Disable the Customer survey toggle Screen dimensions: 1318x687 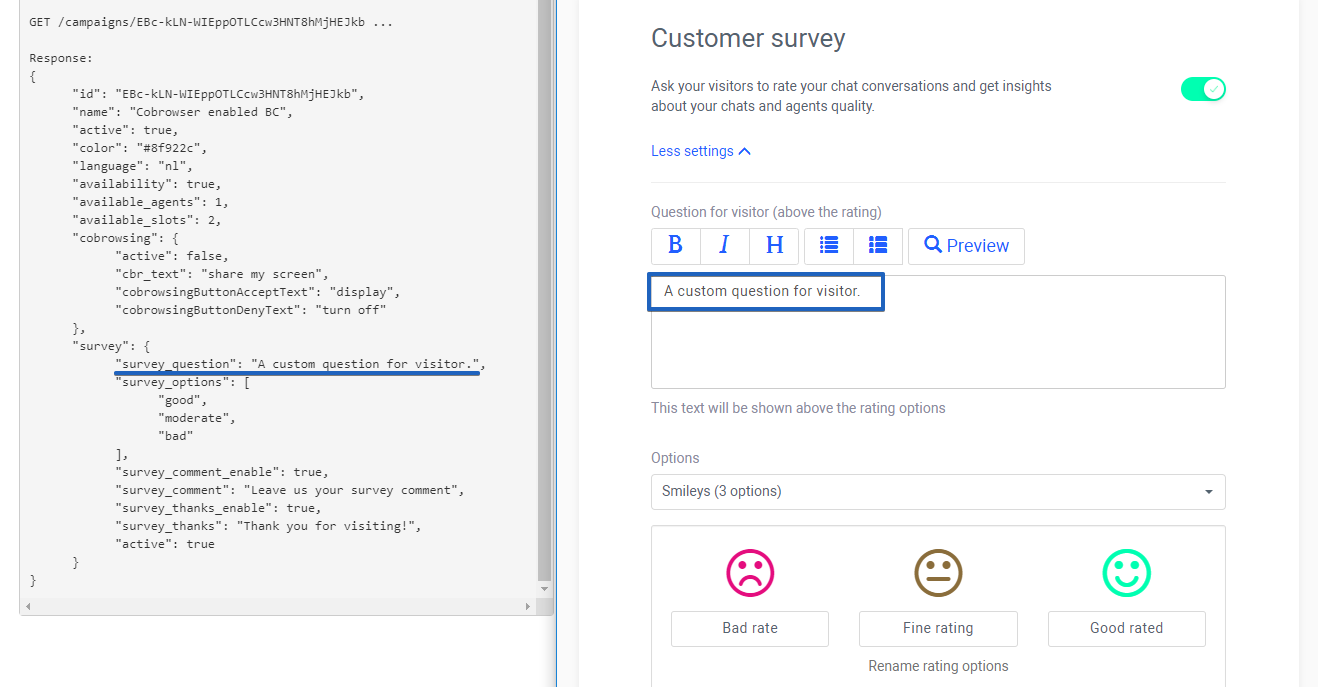1203,88
